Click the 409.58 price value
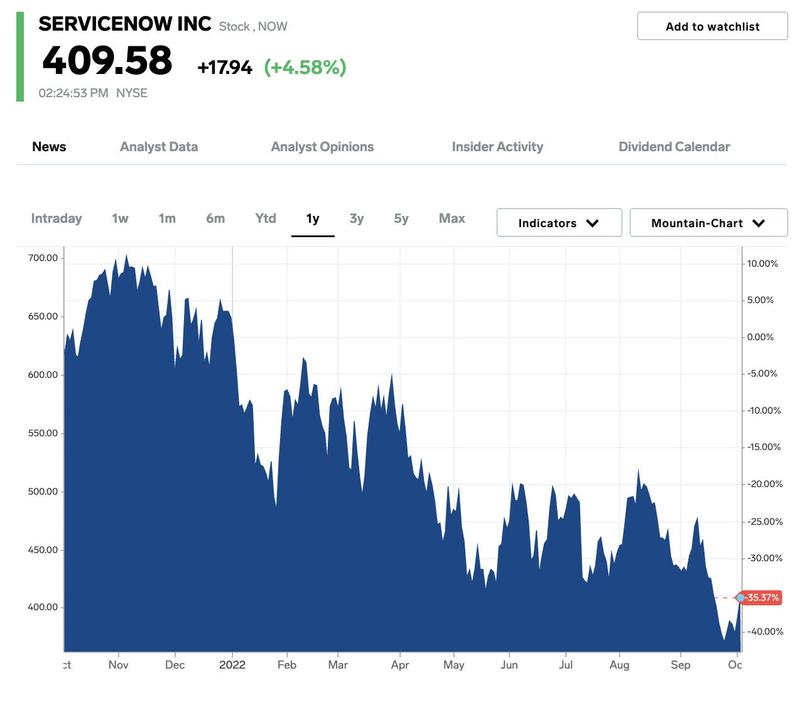This screenshot has height=703, width=800. click(107, 60)
